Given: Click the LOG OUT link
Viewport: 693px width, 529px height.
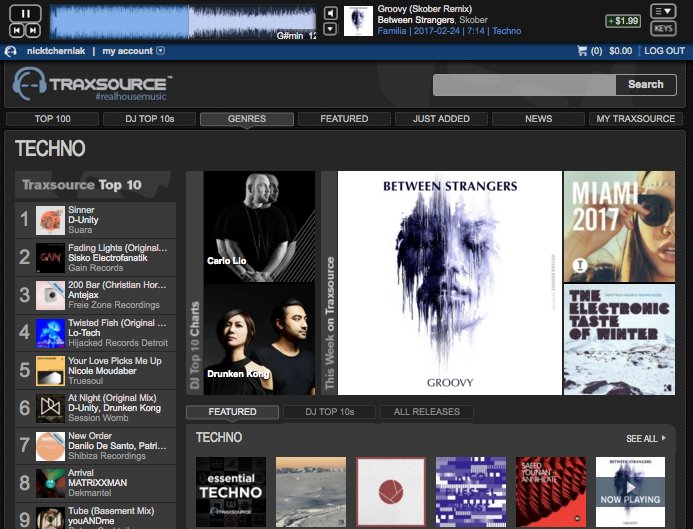Looking at the screenshot, I should coord(664,51).
